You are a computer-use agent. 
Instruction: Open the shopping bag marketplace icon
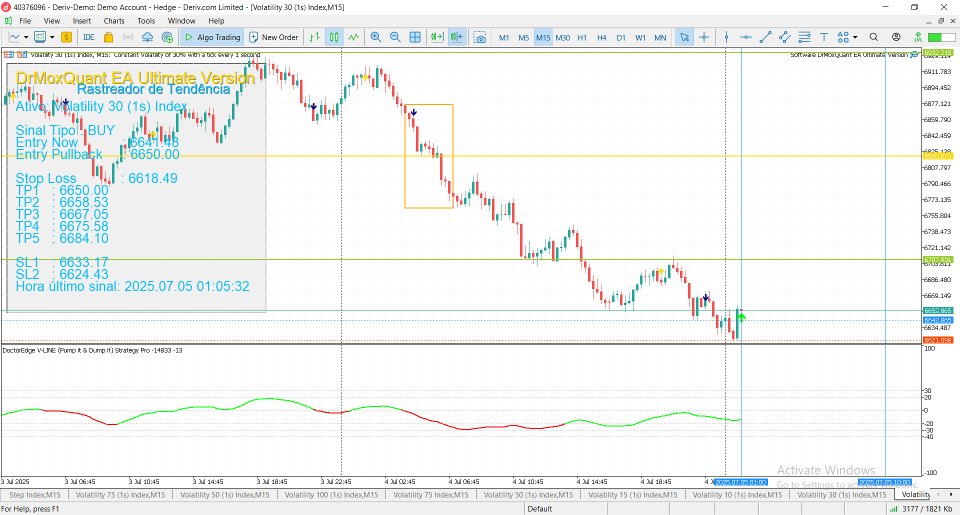108,37
